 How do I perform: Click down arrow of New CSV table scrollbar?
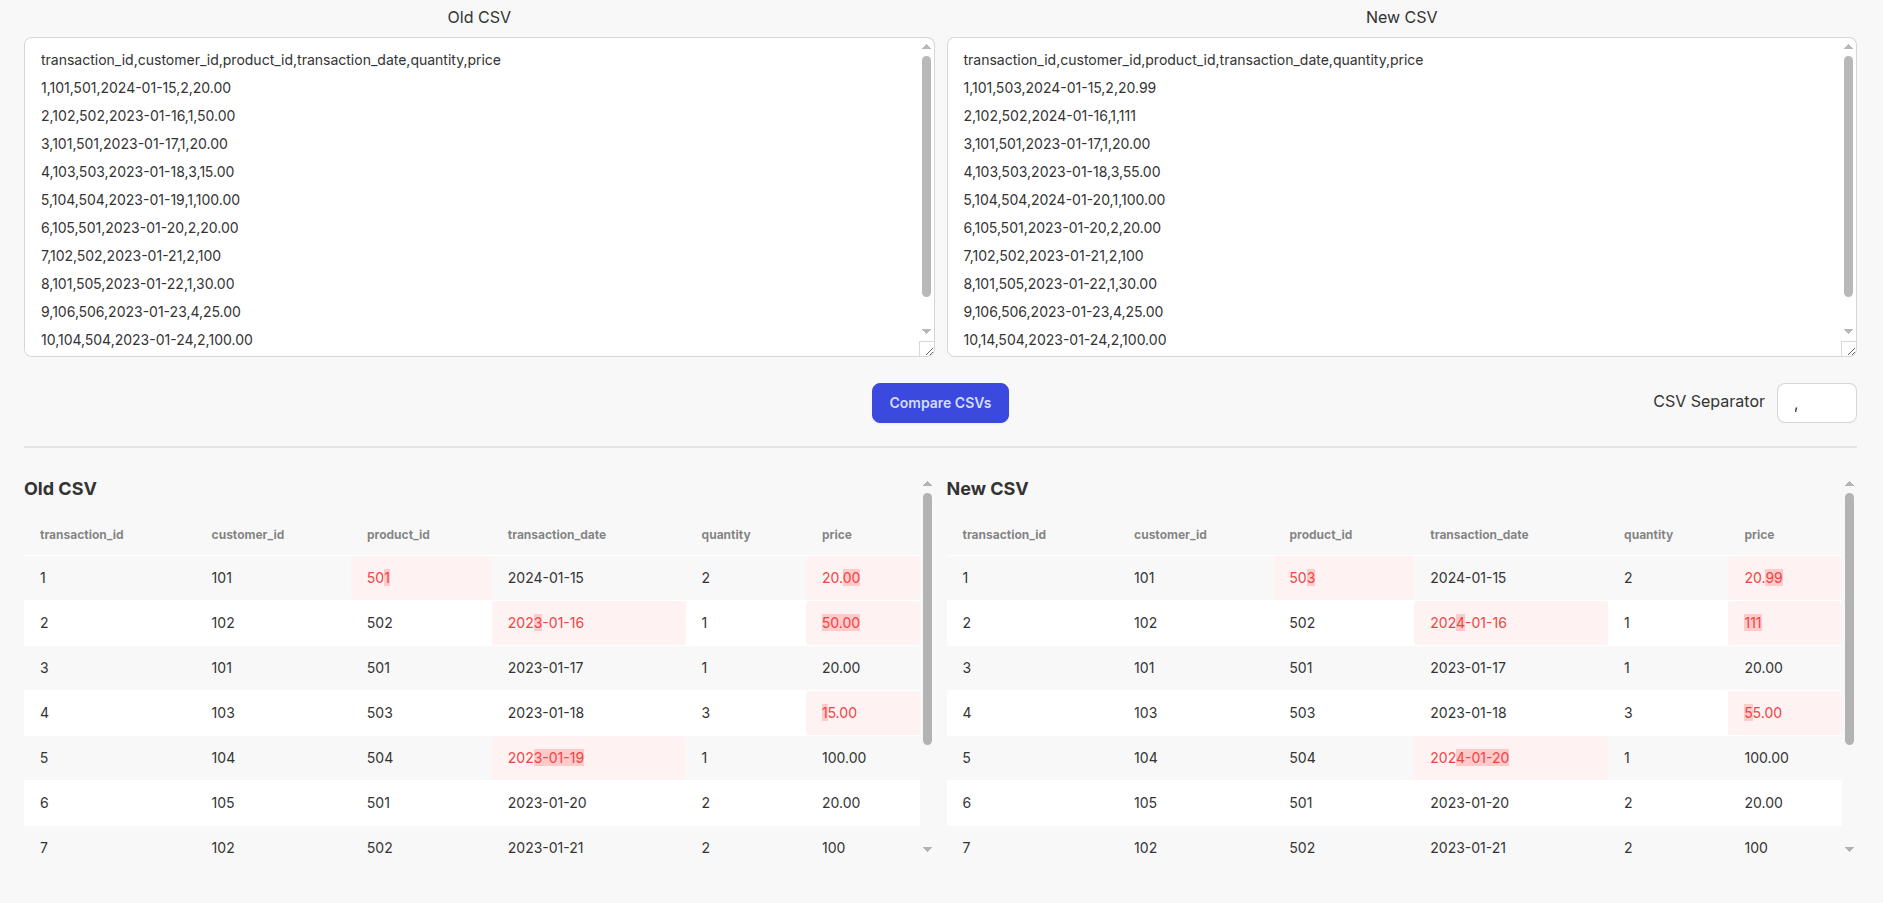pyautogui.click(x=1849, y=849)
